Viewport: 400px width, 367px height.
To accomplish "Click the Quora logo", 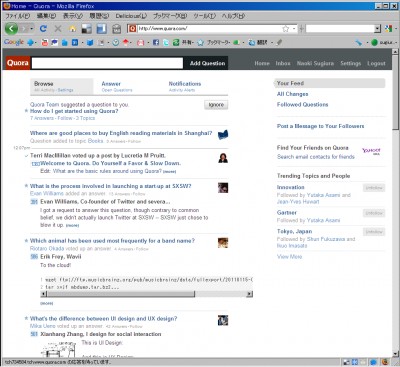I will [18, 63].
